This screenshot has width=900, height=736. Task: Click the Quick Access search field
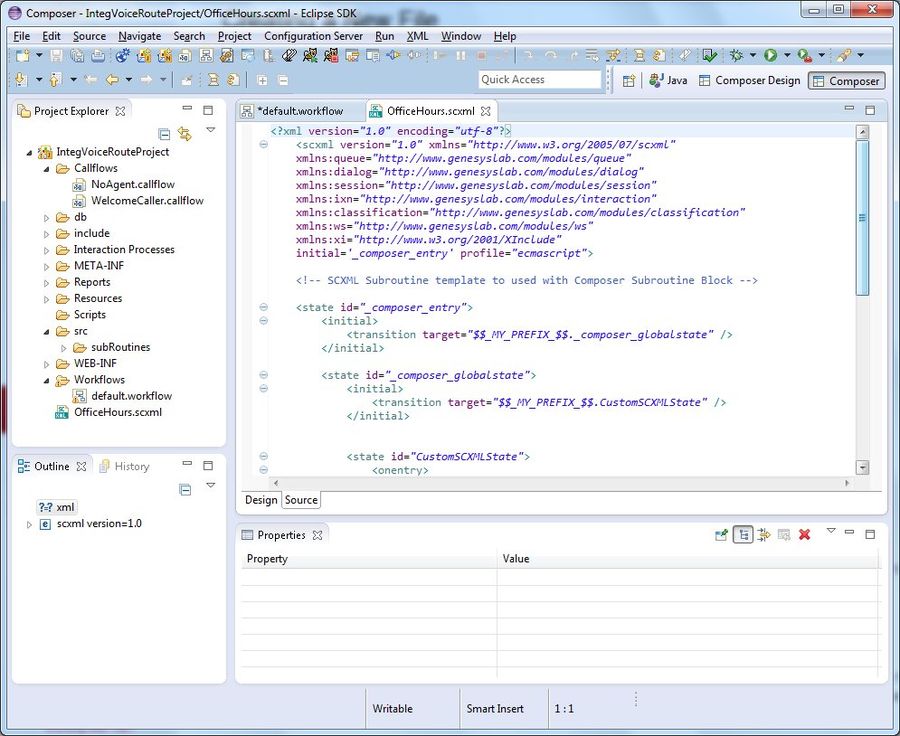[x=540, y=80]
